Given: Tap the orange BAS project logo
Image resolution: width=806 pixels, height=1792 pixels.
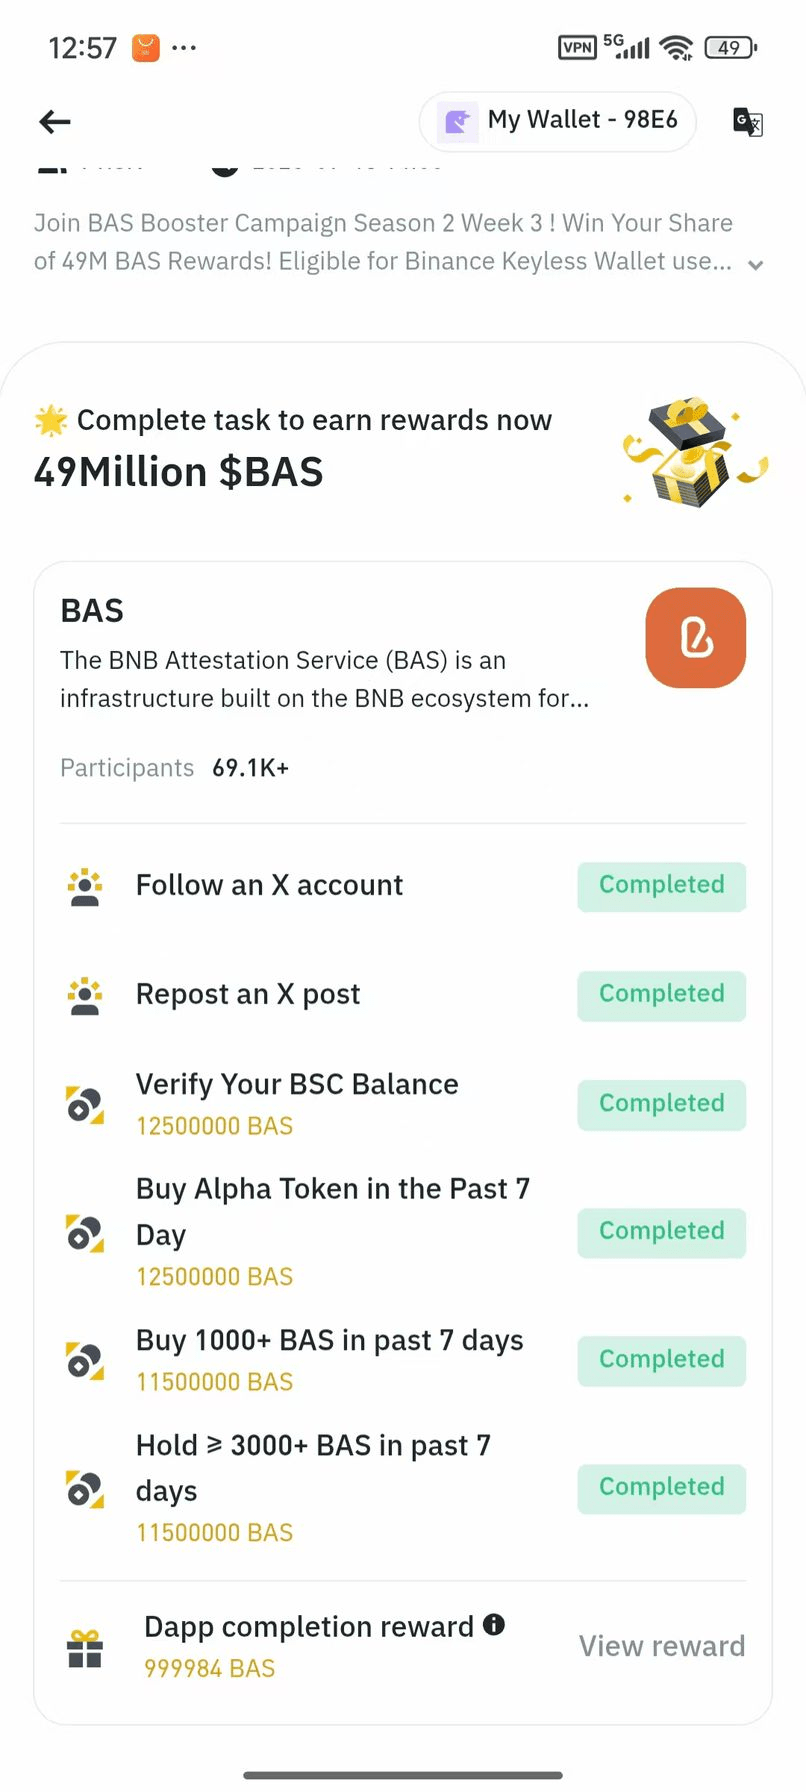Looking at the screenshot, I should tap(696, 638).
